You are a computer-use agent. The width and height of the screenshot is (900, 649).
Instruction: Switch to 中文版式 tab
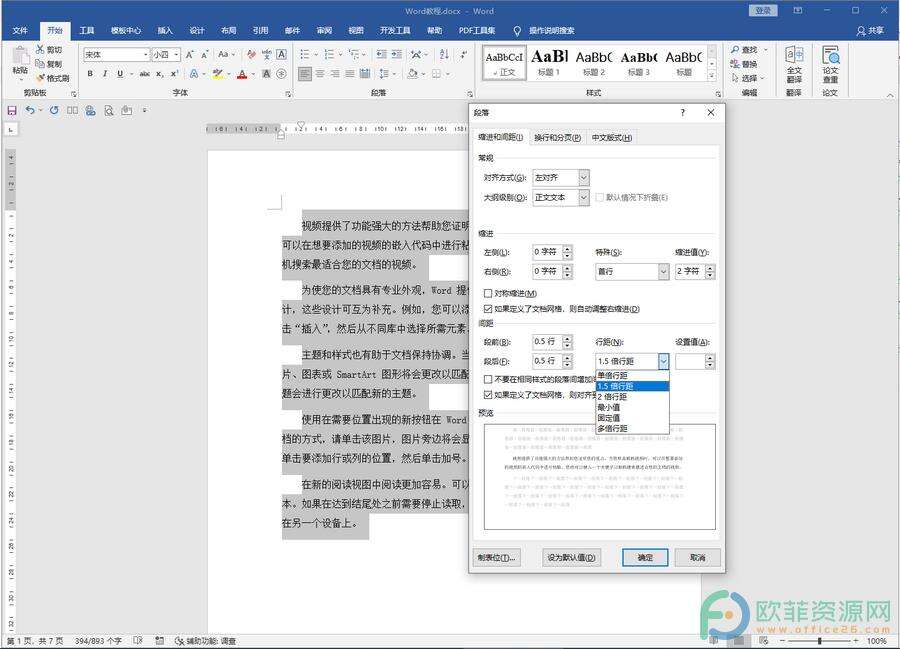[x=612, y=138]
